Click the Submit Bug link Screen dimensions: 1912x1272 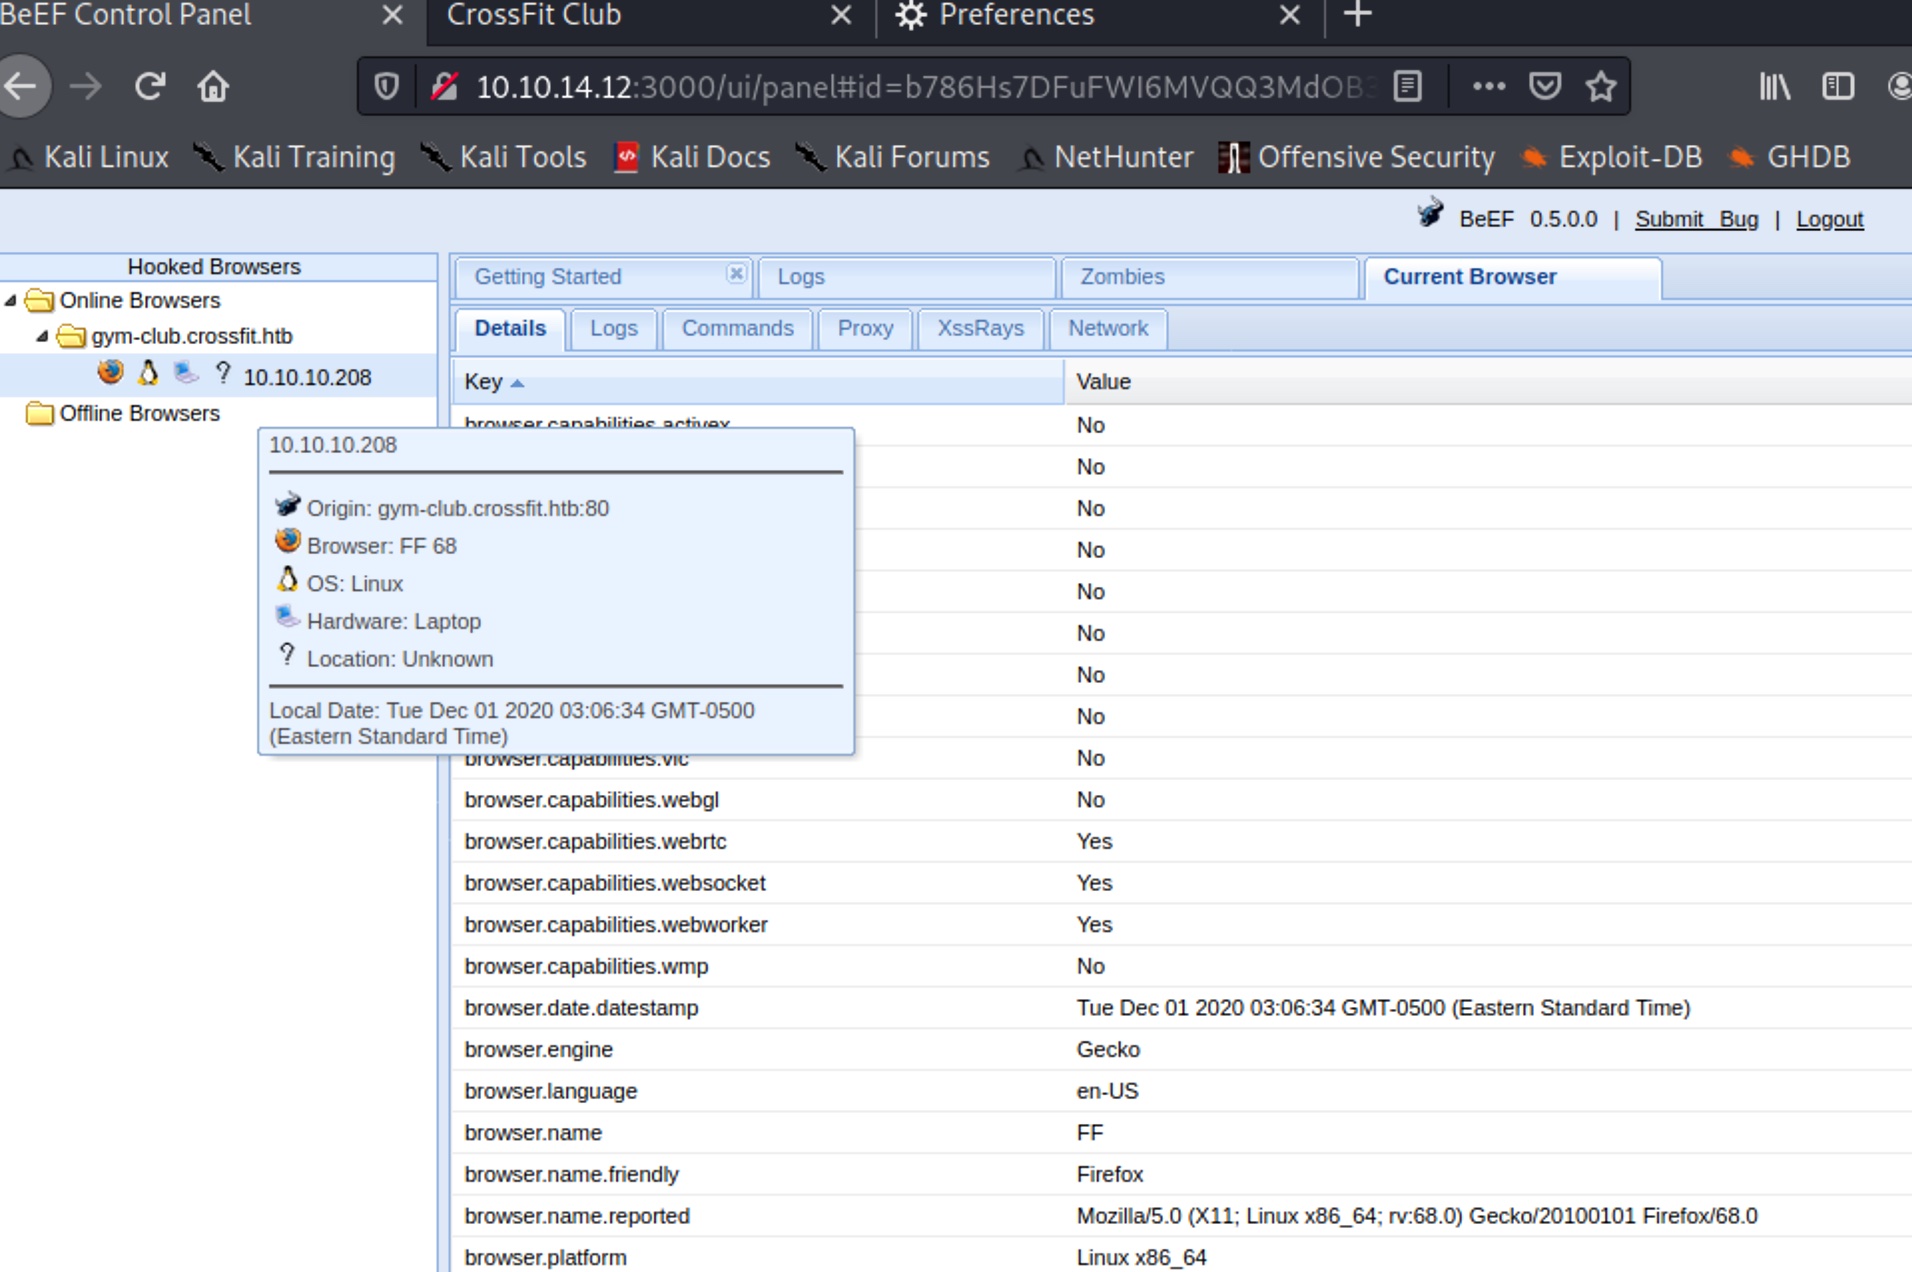1696,219
